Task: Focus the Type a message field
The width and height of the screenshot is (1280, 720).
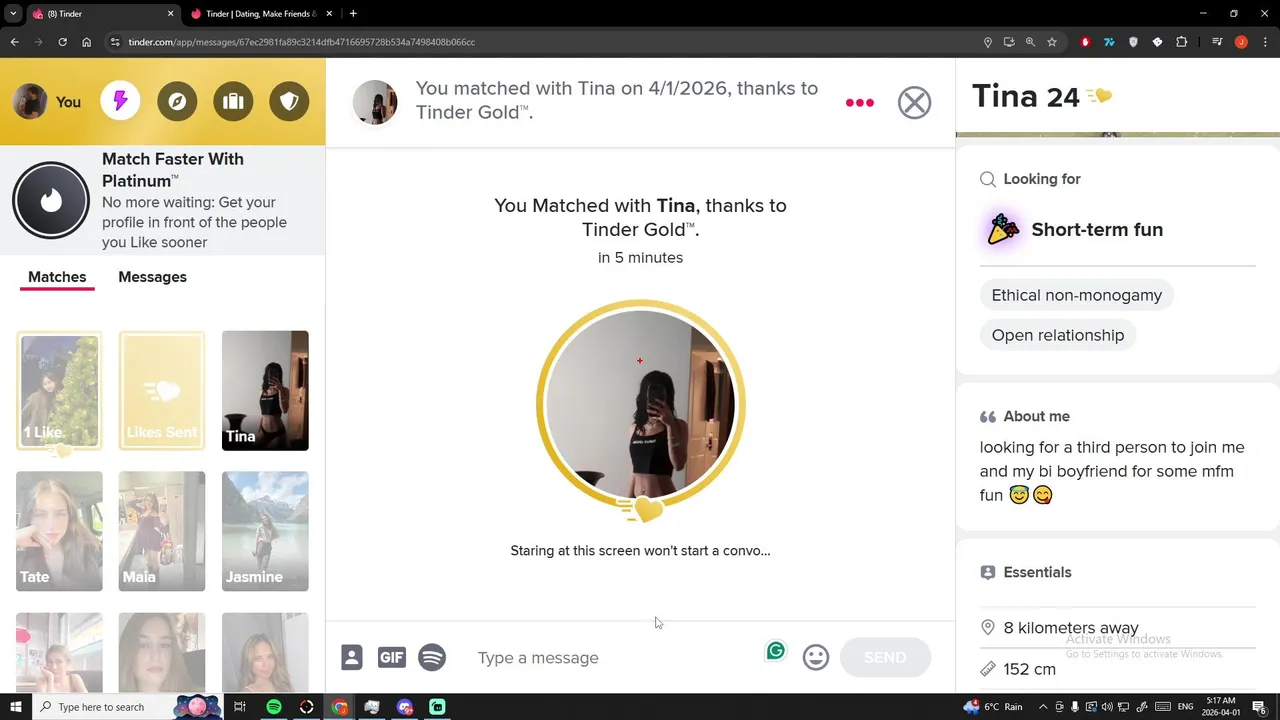Action: point(615,657)
